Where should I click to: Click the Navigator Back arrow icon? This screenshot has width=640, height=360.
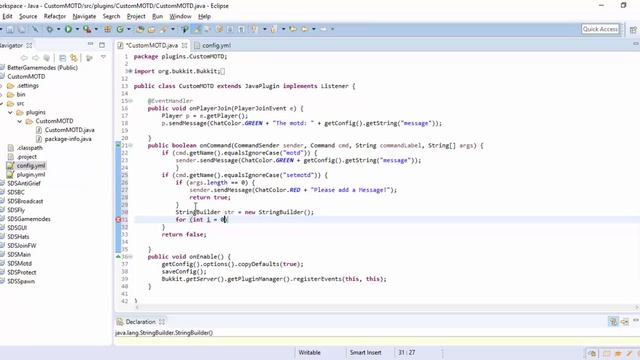[x=24, y=58]
